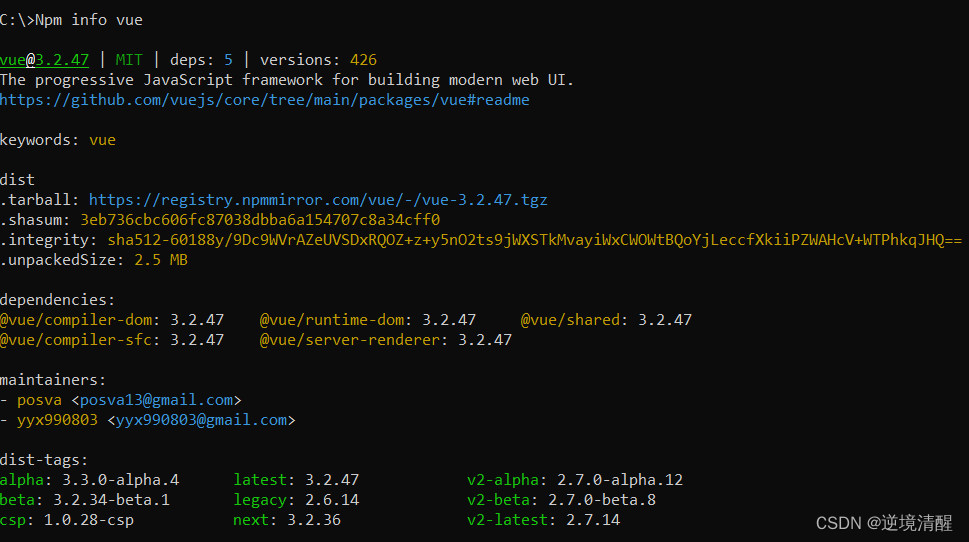Click the MIT license text

tap(129, 60)
